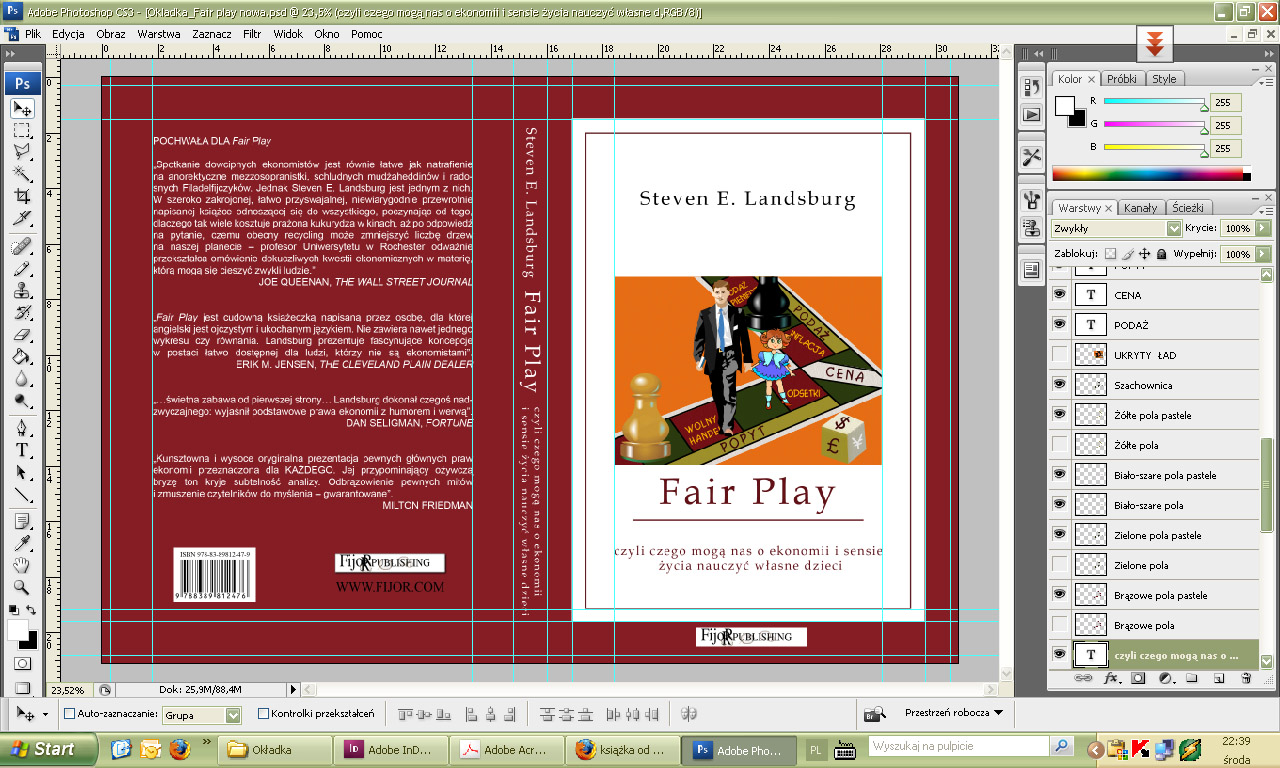Delete layer using trash icon
This screenshot has width=1280, height=768.
(1246, 678)
